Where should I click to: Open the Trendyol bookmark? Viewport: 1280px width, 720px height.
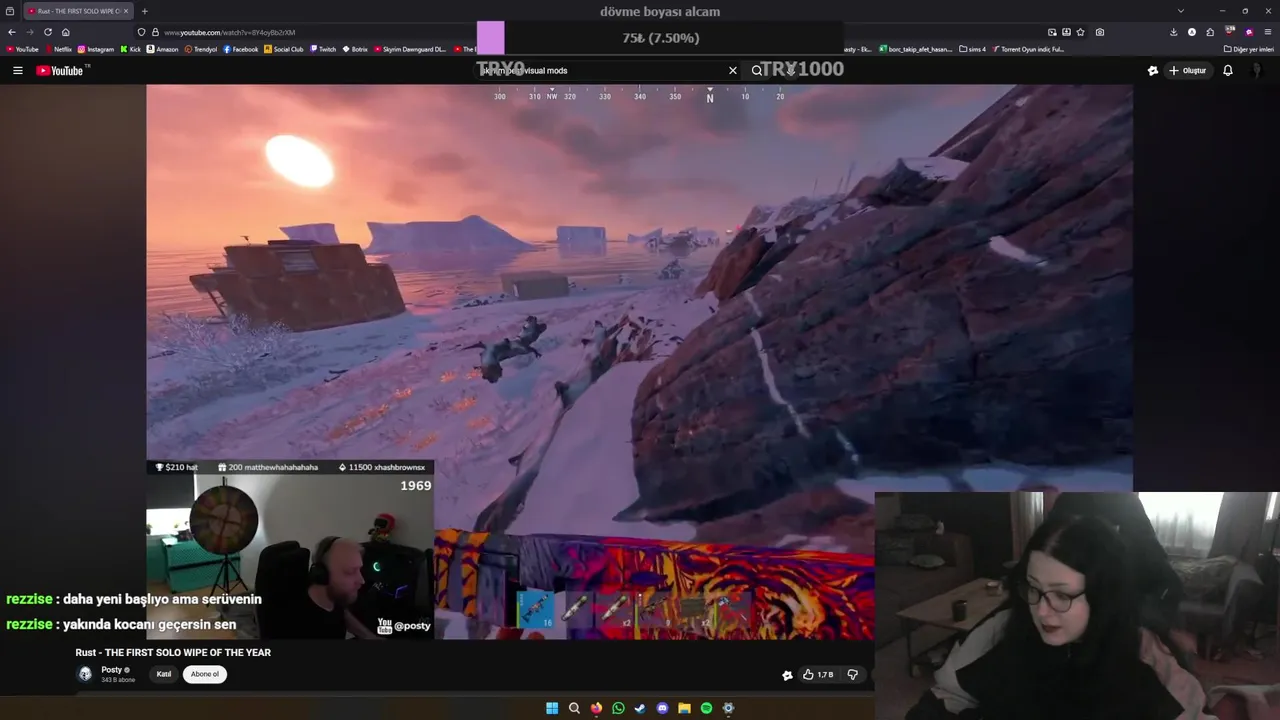[201, 49]
